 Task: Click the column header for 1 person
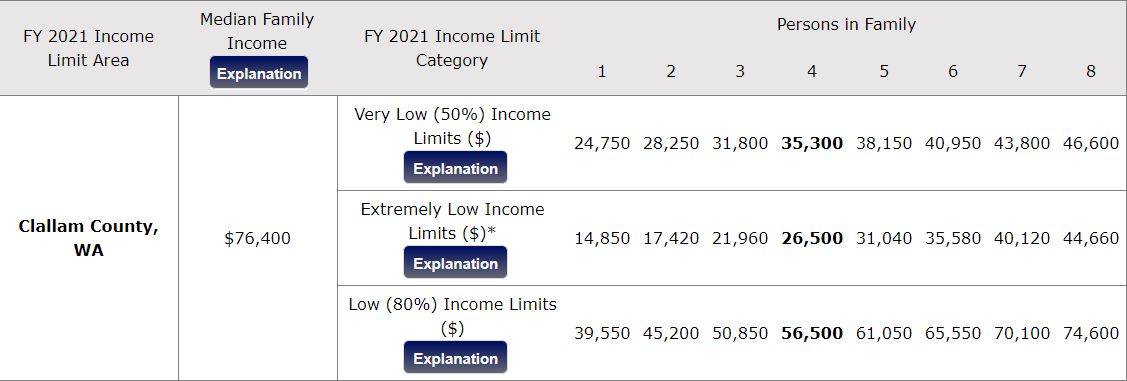tap(602, 71)
